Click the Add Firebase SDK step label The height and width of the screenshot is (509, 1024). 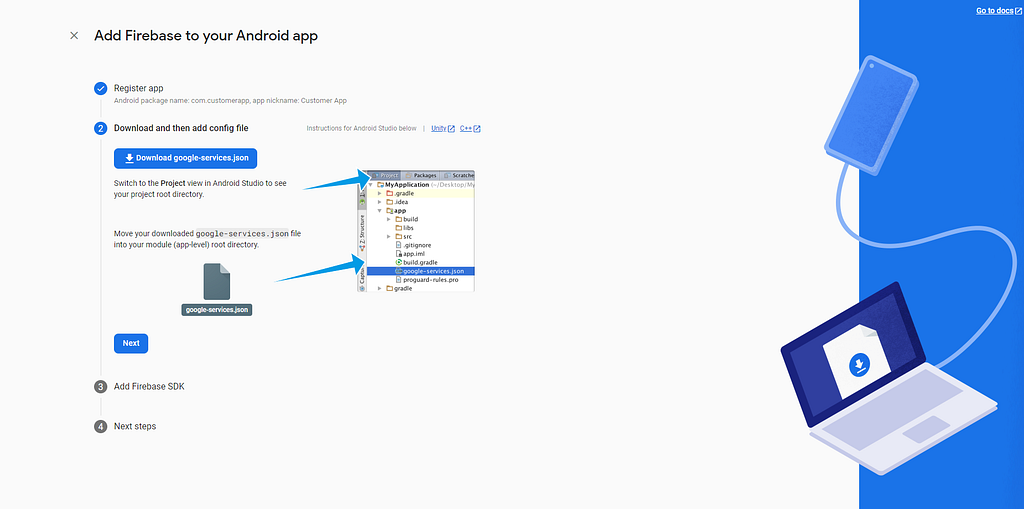click(150, 386)
